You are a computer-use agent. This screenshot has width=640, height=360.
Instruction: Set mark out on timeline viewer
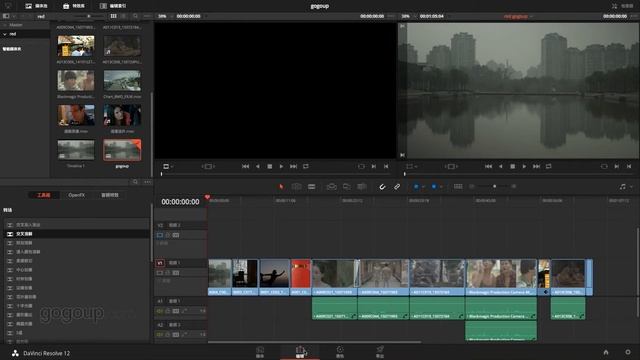tap(629, 167)
